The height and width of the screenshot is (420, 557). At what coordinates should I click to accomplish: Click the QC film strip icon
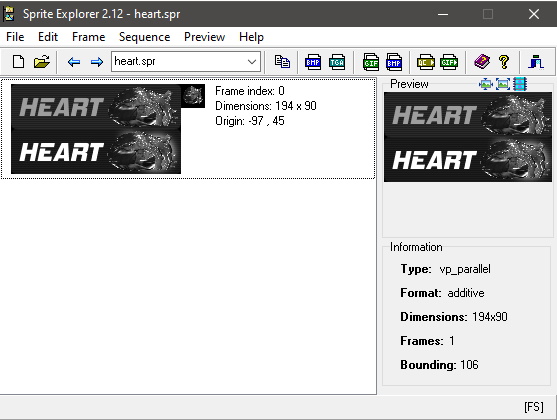426,62
